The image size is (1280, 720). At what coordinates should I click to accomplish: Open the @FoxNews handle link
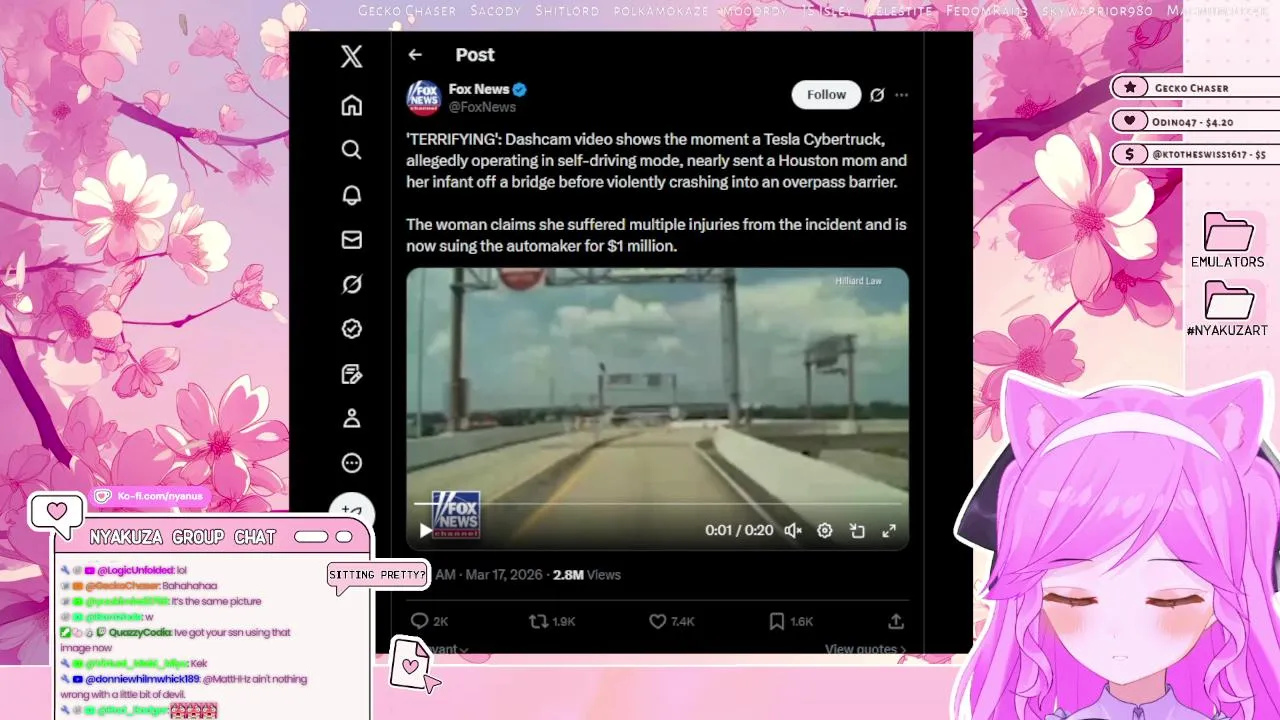tap(482, 107)
